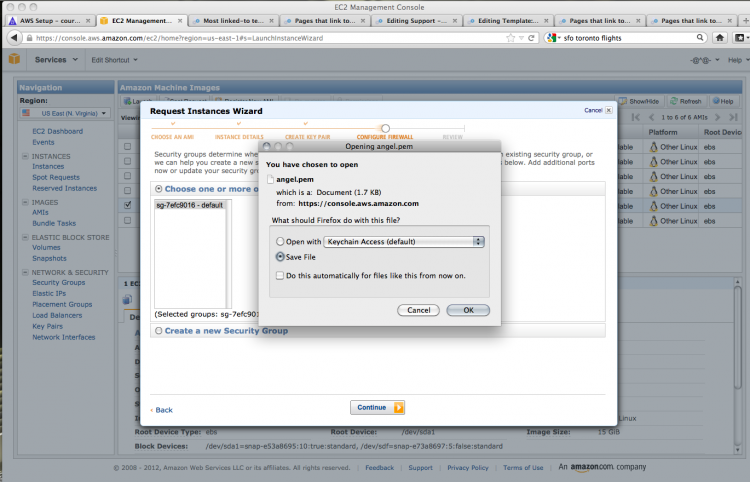Select 'Choose one or more' security groups option
Screen dimensions: 750x482
(159, 189)
